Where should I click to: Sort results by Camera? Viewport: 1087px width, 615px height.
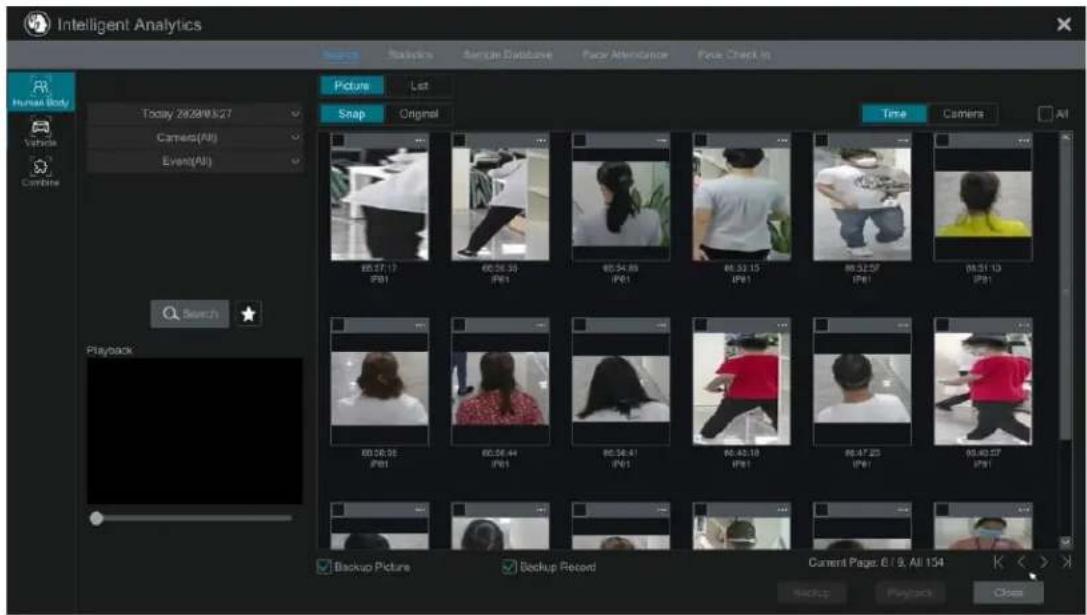[x=963, y=114]
